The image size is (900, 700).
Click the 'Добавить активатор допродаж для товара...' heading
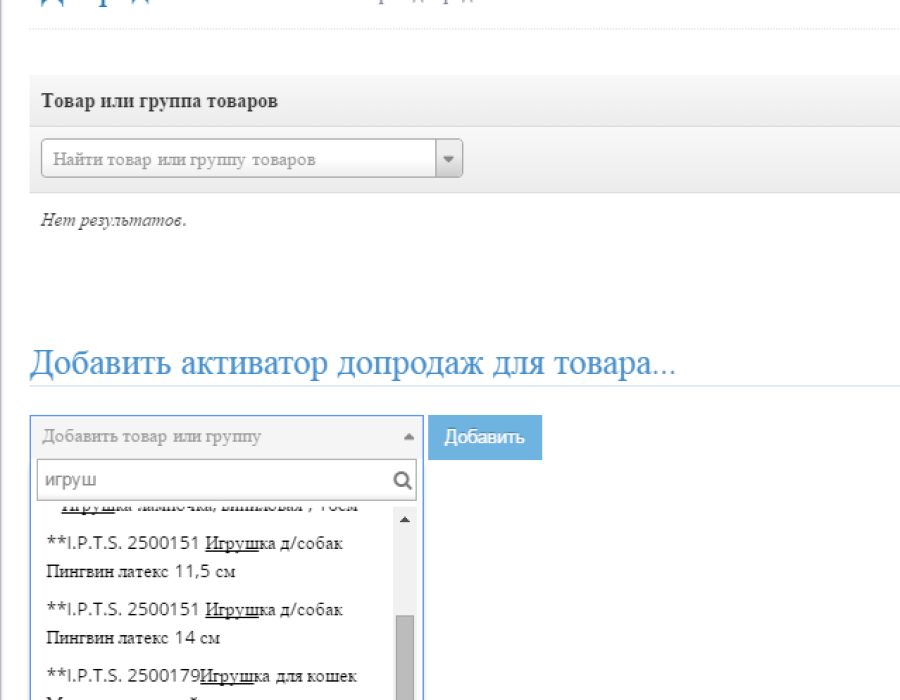(x=352, y=364)
